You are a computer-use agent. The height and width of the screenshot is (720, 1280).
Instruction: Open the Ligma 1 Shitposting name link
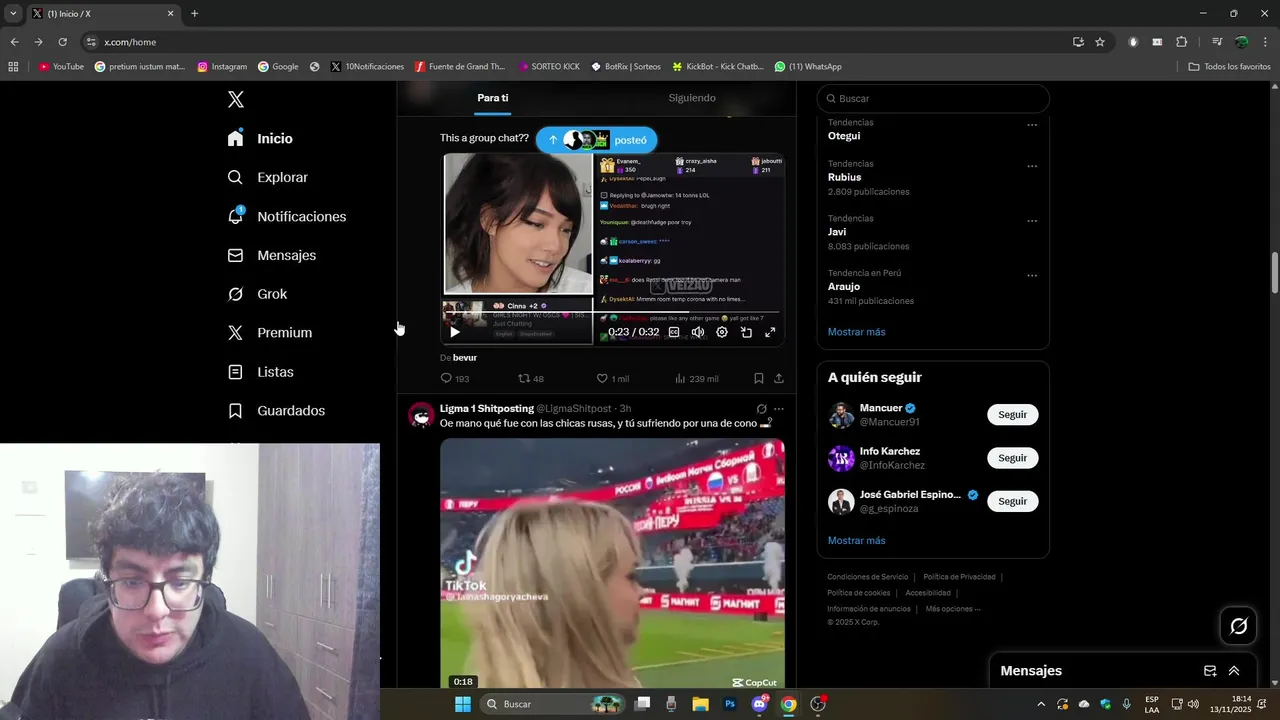point(487,408)
